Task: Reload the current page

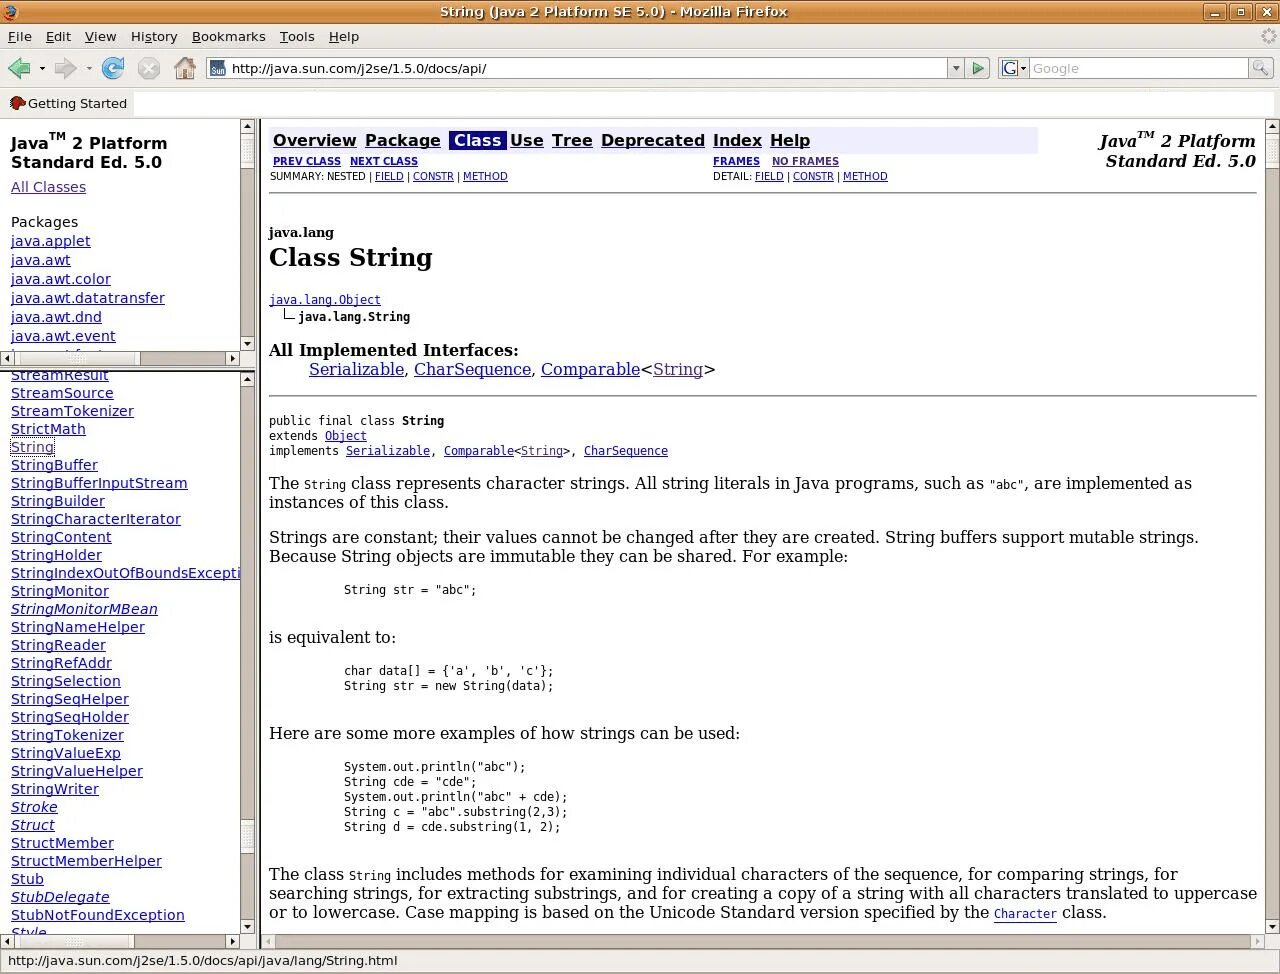Action: 113,68
